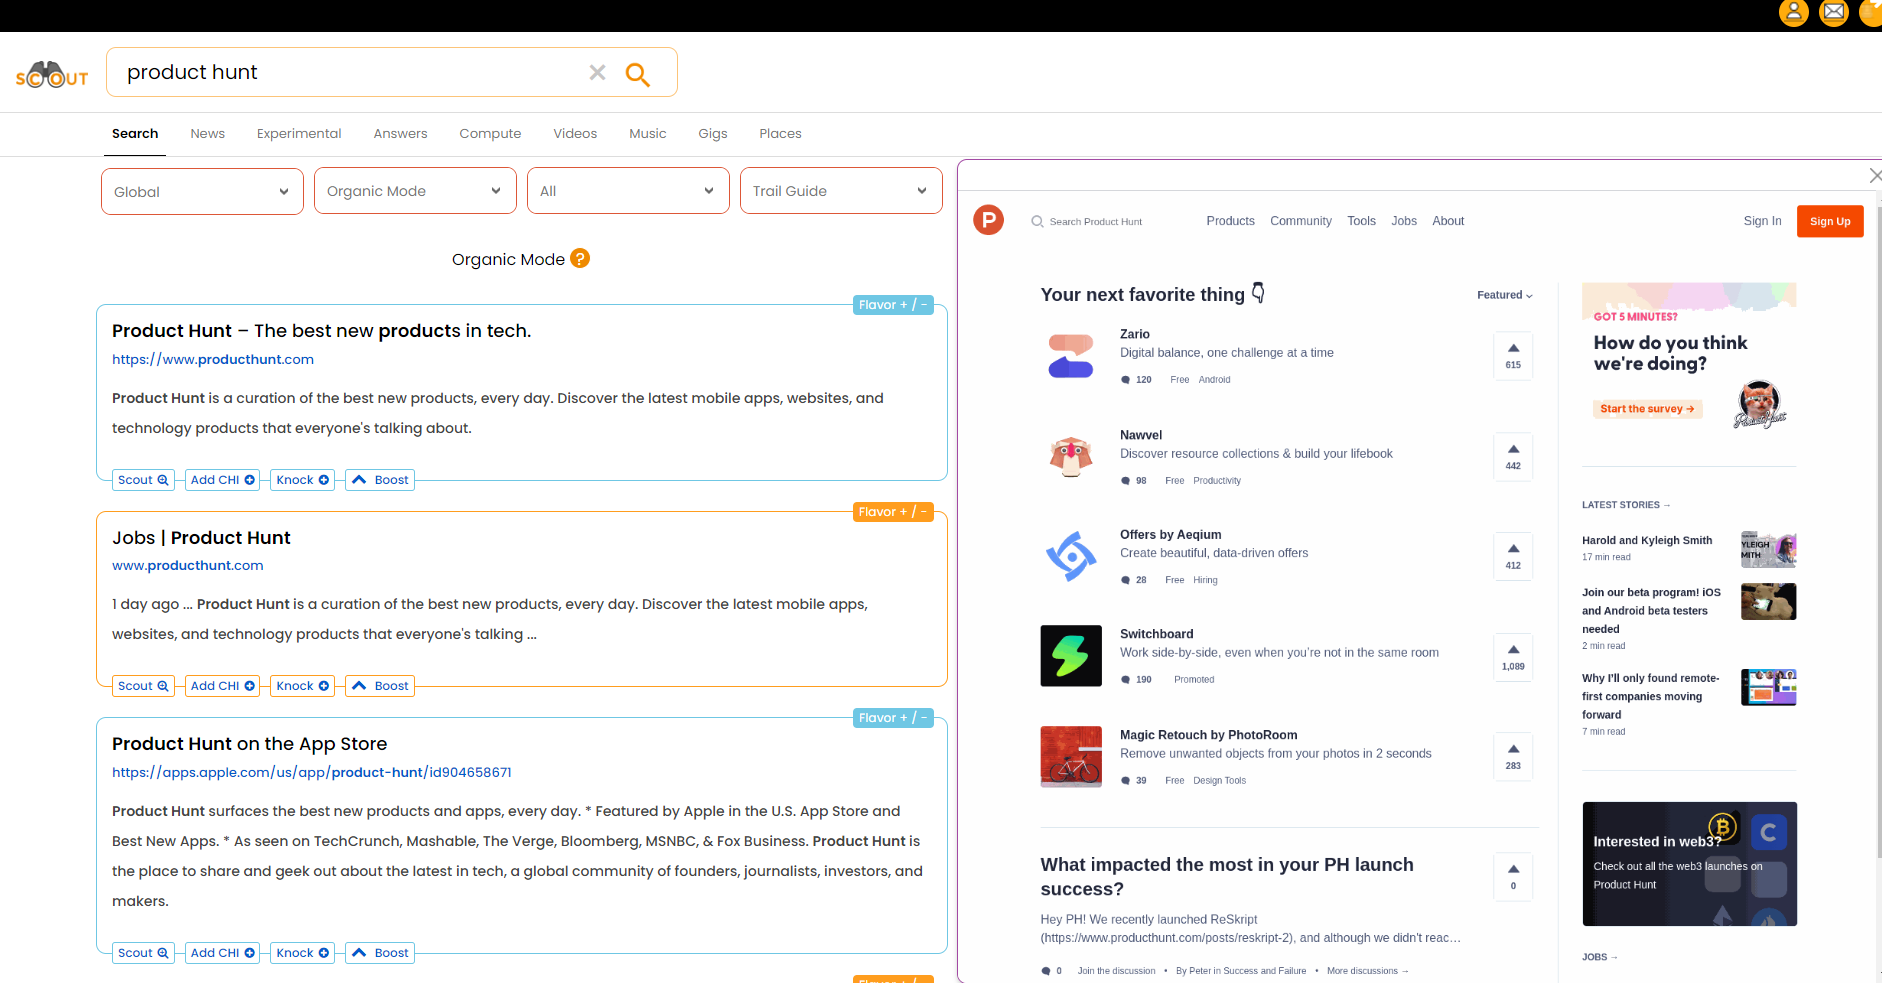Click Zario comment count 120

1137,380
